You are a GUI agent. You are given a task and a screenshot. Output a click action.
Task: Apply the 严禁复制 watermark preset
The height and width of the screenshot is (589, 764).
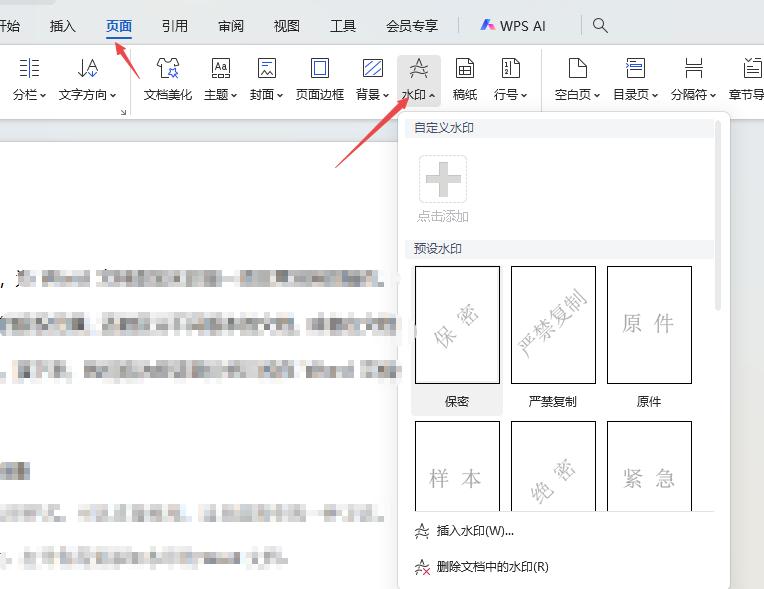pyautogui.click(x=553, y=325)
